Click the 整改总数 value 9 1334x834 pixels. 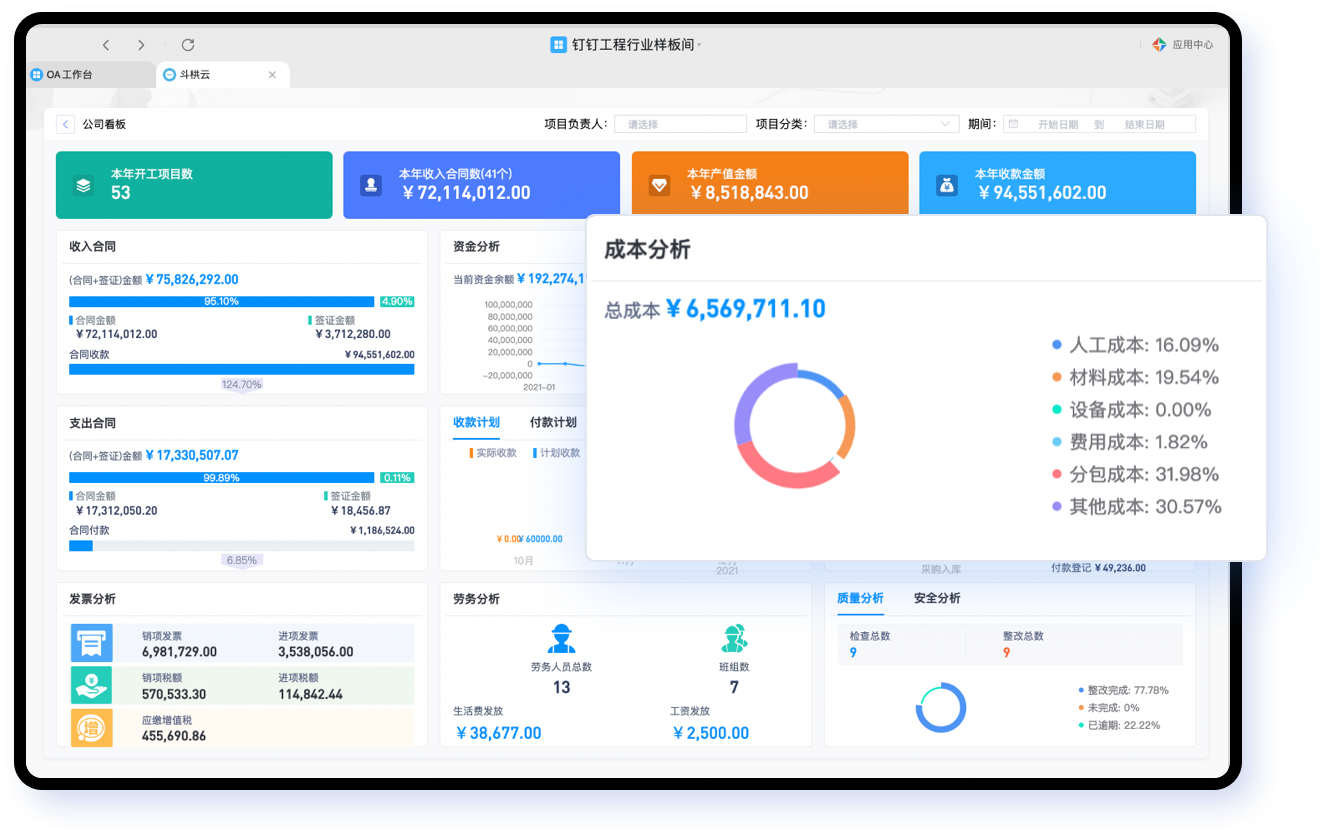pyautogui.click(x=1006, y=653)
